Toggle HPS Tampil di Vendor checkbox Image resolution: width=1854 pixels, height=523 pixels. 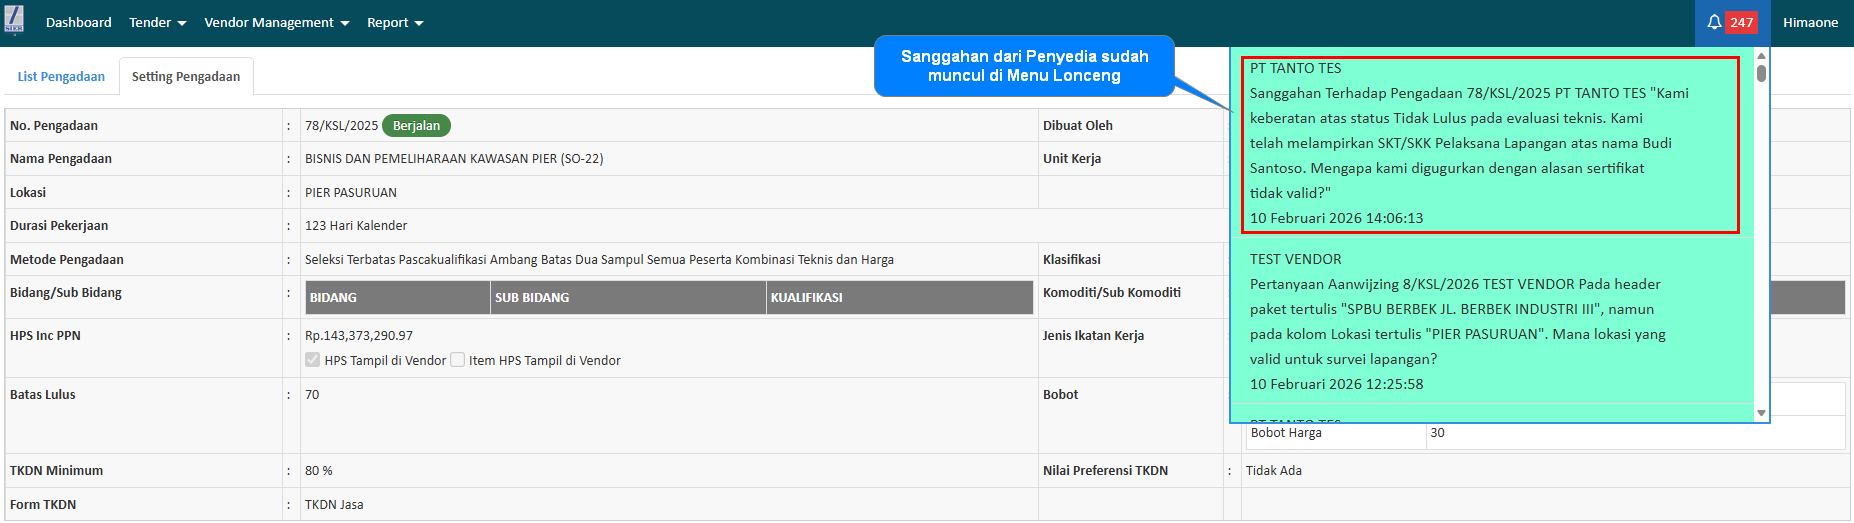click(313, 360)
